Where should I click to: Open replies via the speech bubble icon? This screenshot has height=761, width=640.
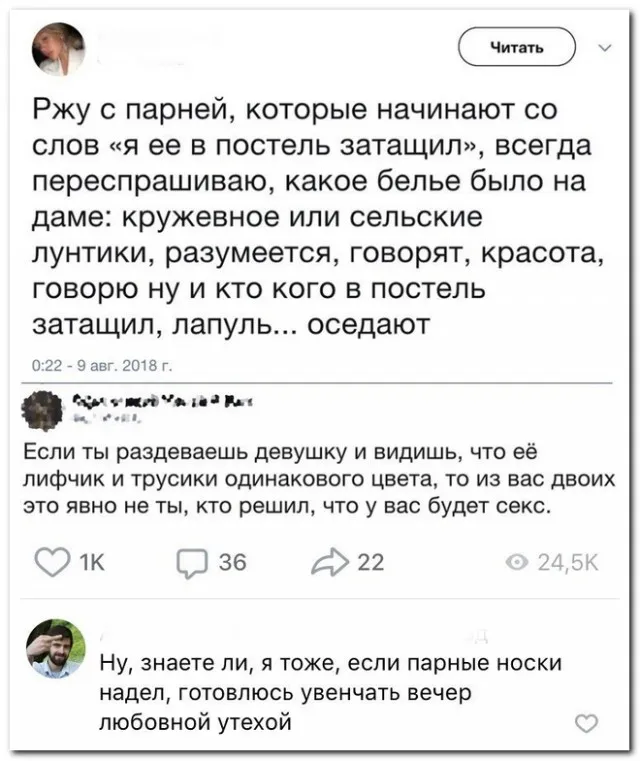tap(190, 564)
